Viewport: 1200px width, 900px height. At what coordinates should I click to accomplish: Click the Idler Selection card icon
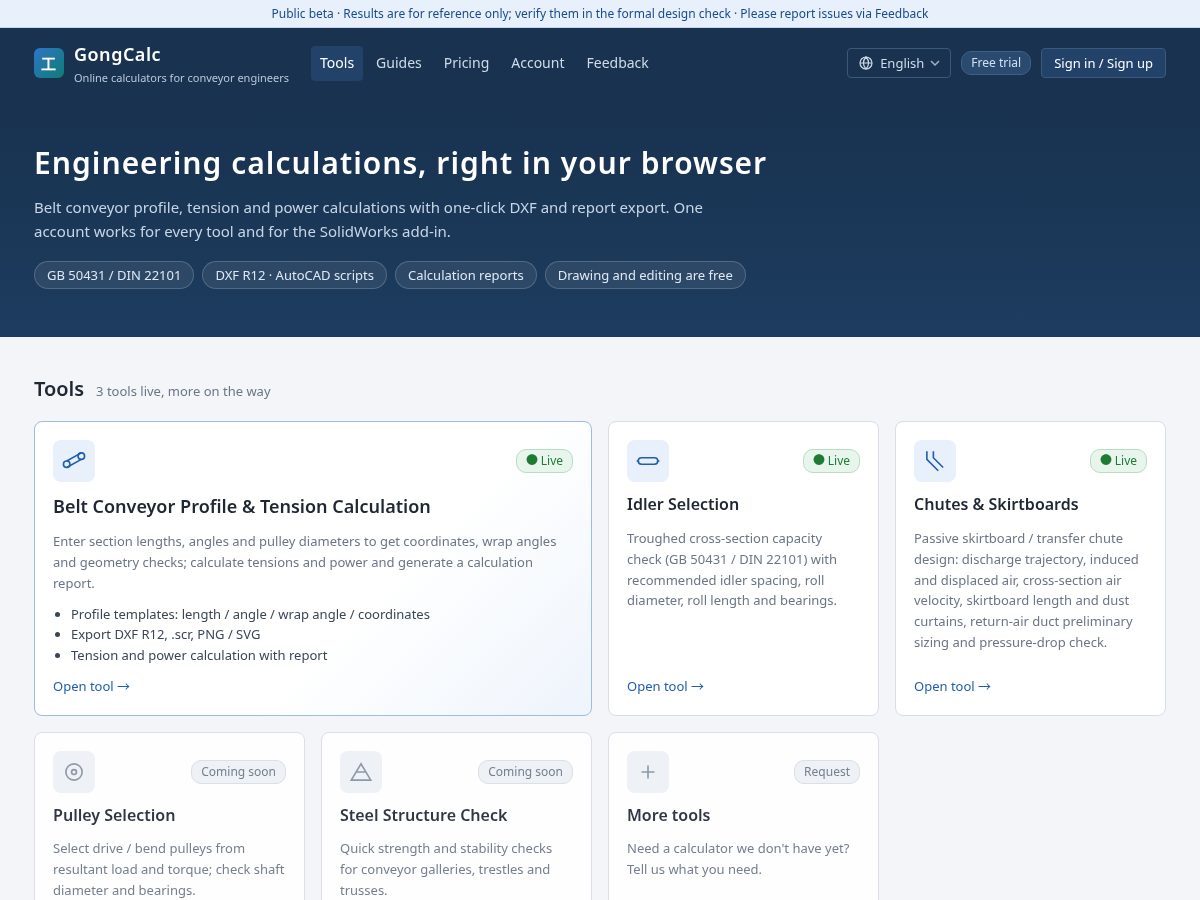pos(648,461)
